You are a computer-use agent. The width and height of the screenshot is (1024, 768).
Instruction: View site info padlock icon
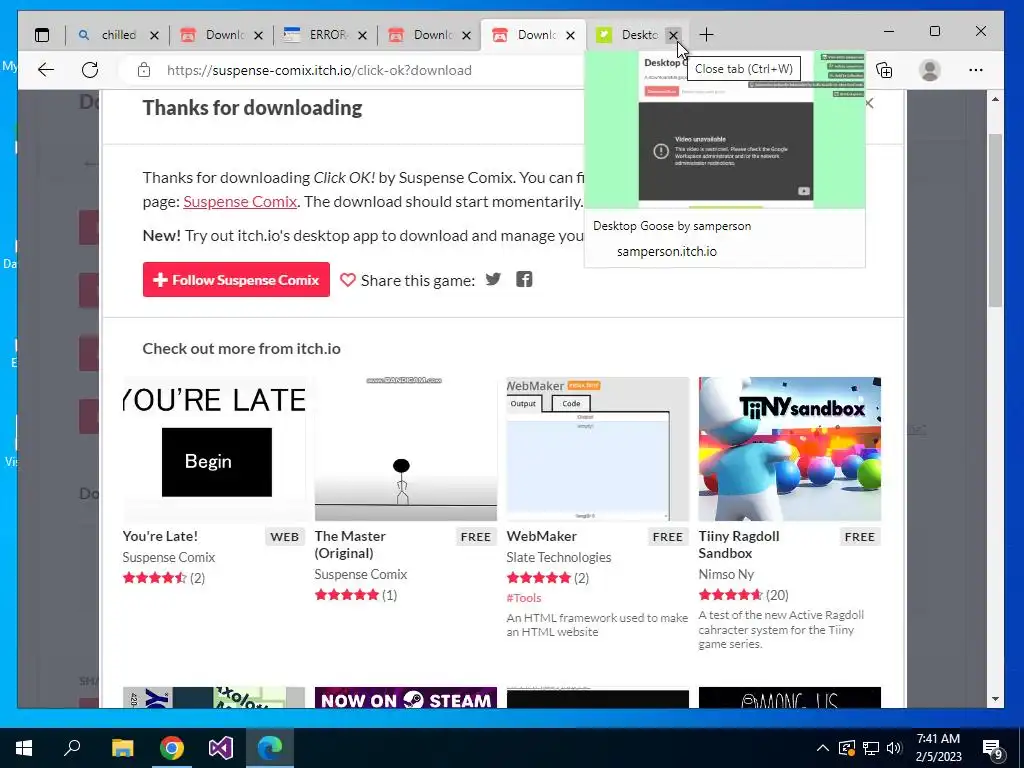144,70
